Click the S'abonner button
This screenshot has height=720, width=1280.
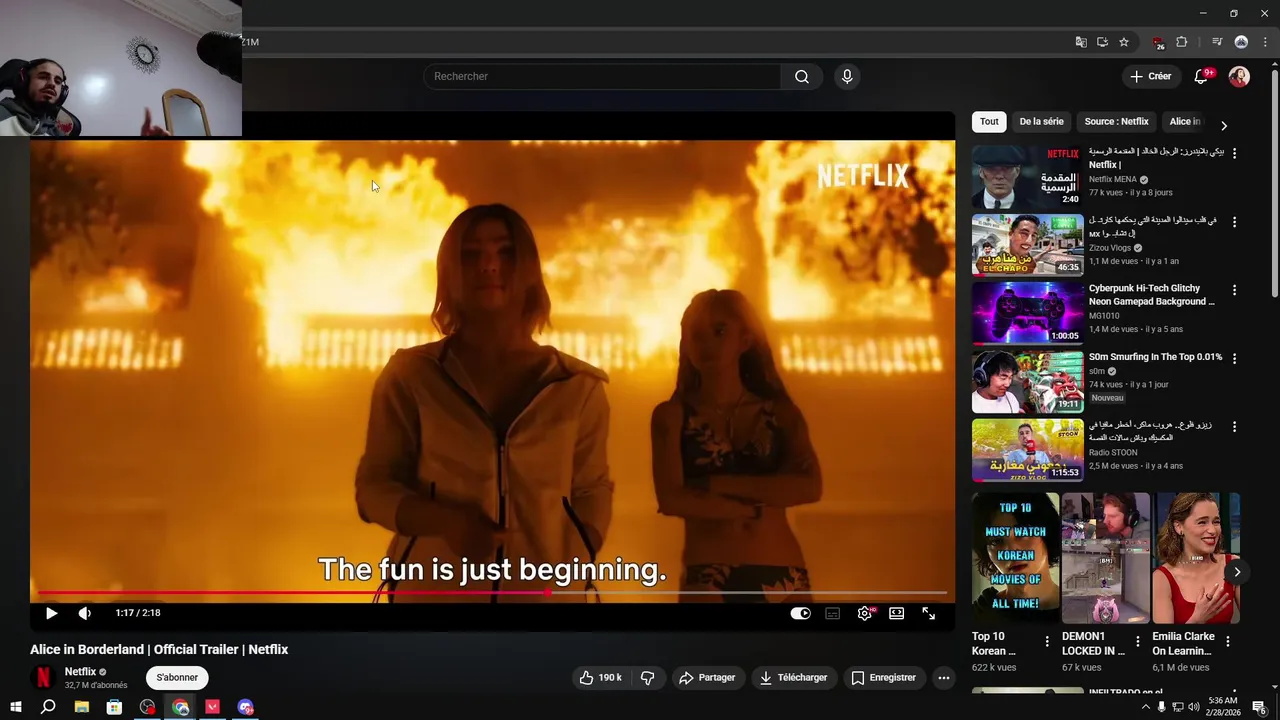click(x=177, y=677)
